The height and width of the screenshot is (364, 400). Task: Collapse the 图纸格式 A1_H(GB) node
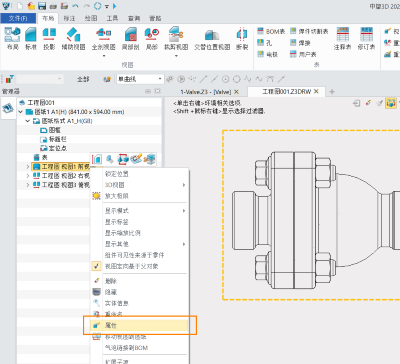28,121
